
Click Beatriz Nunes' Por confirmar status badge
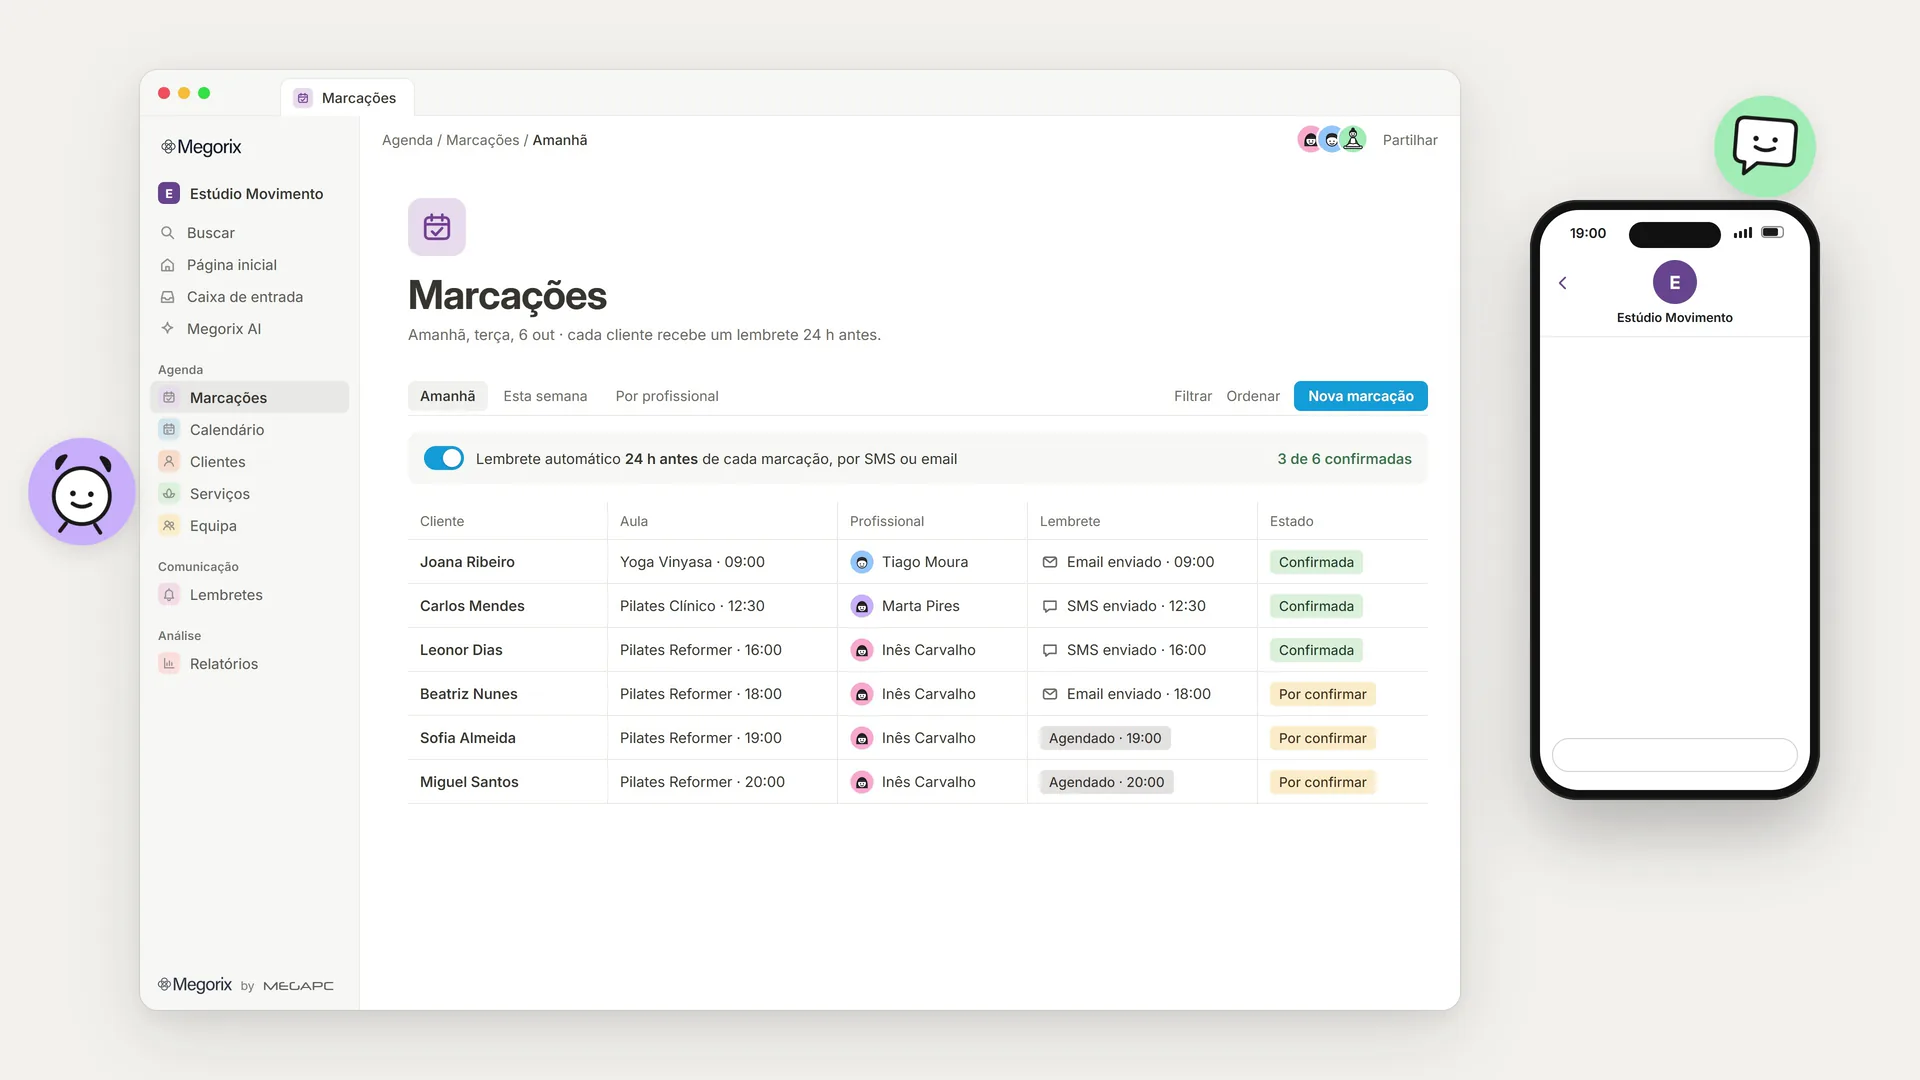(x=1322, y=694)
